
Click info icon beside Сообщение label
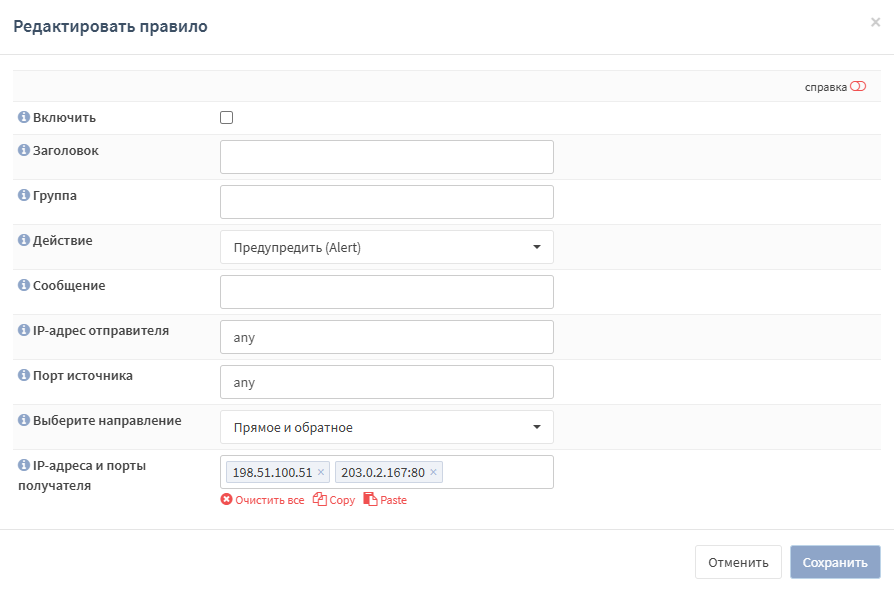tap(24, 286)
